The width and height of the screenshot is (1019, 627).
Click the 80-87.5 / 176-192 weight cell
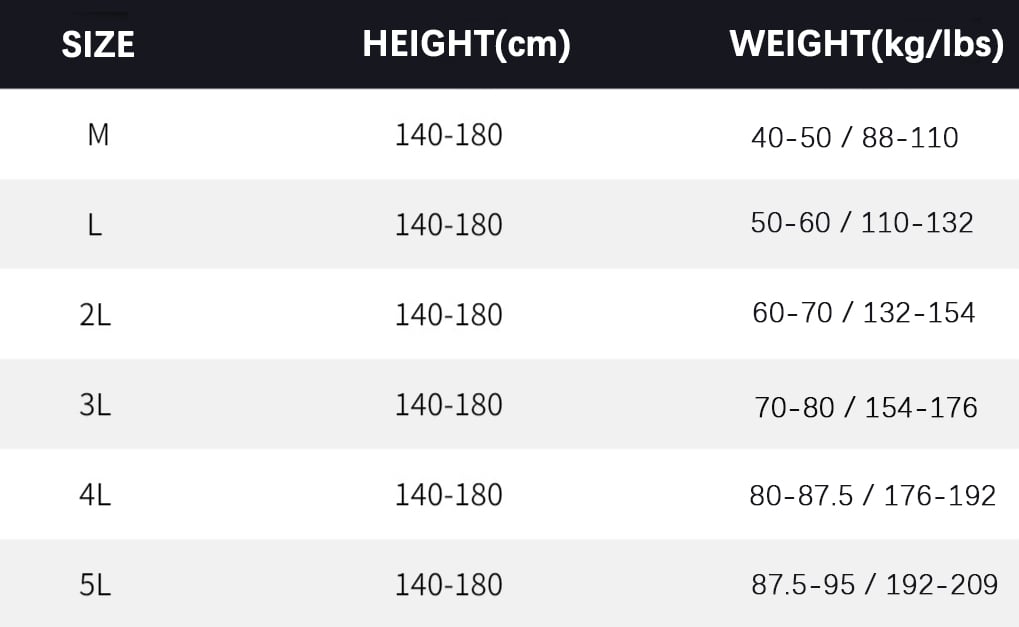(x=872, y=495)
